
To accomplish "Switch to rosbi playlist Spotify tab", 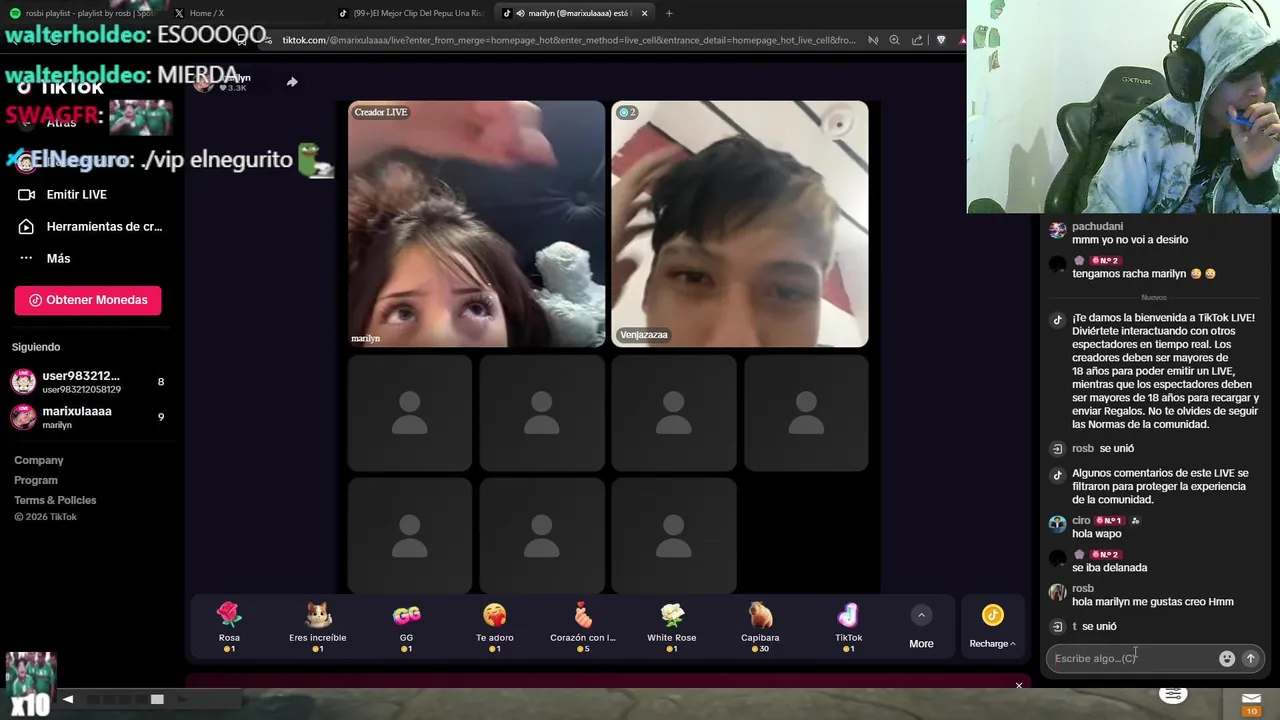I will click(84, 13).
